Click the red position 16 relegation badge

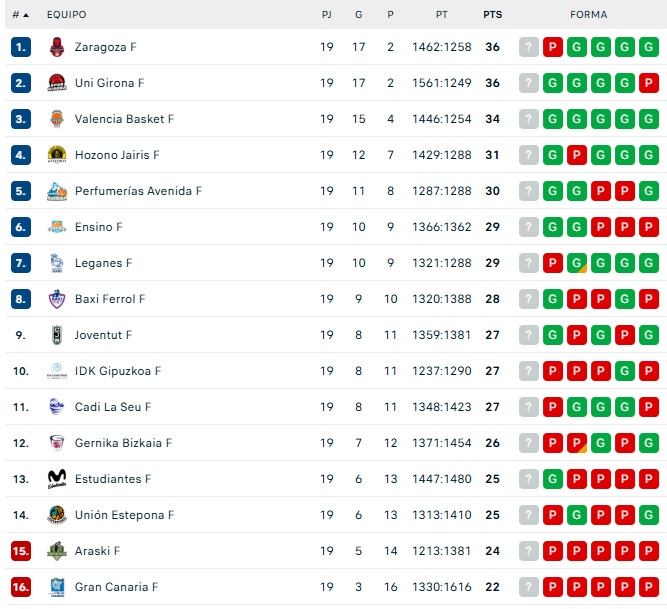(21, 587)
